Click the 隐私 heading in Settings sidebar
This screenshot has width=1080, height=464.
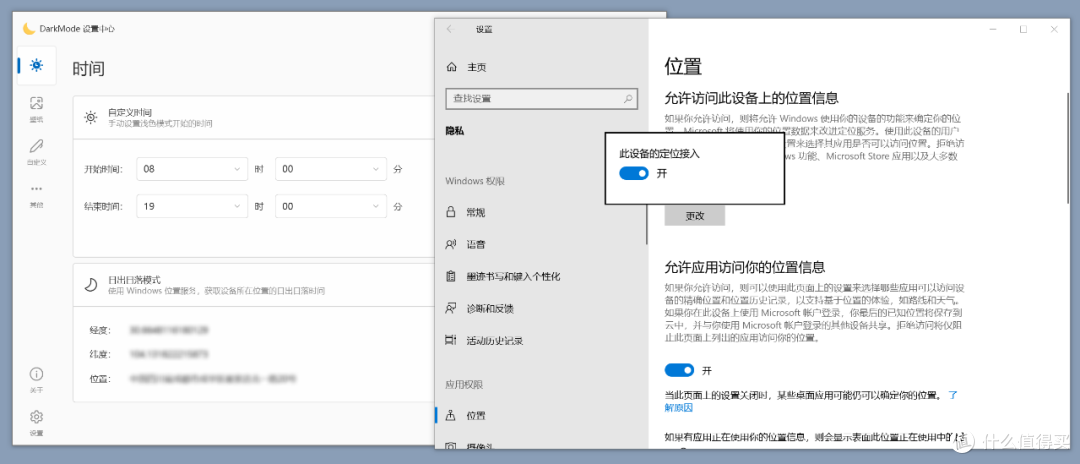click(455, 130)
